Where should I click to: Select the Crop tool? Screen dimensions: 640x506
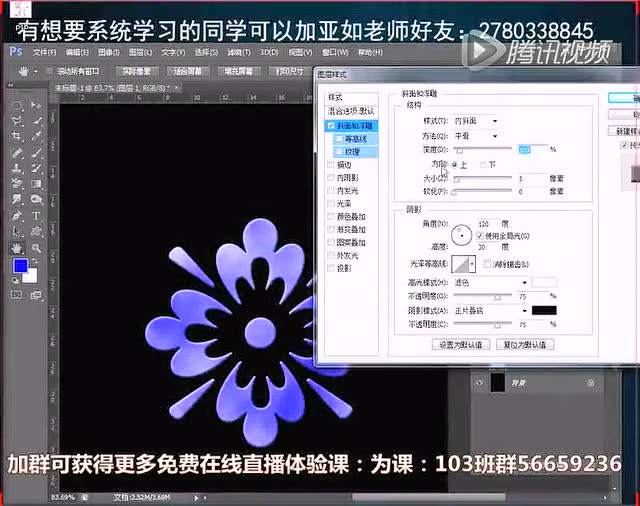point(16,136)
